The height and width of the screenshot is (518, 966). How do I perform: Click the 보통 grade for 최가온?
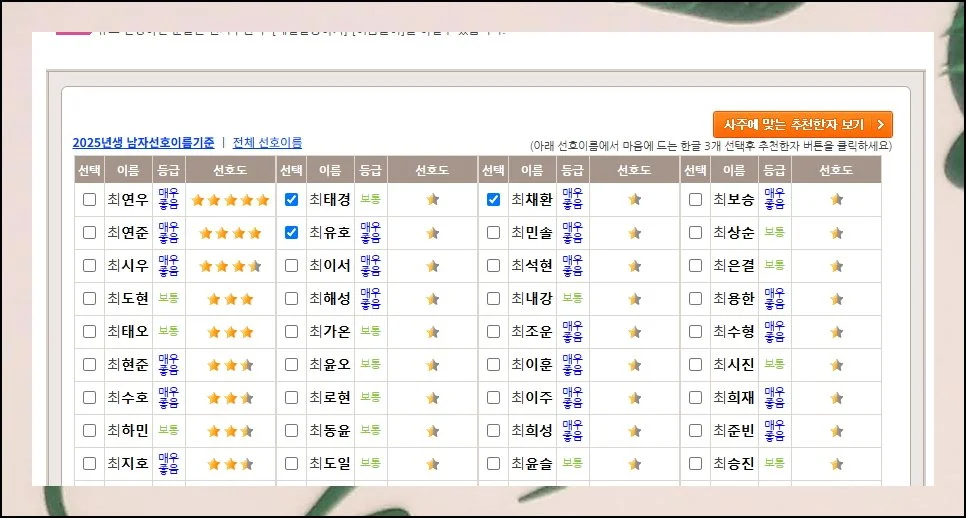coord(370,332)
